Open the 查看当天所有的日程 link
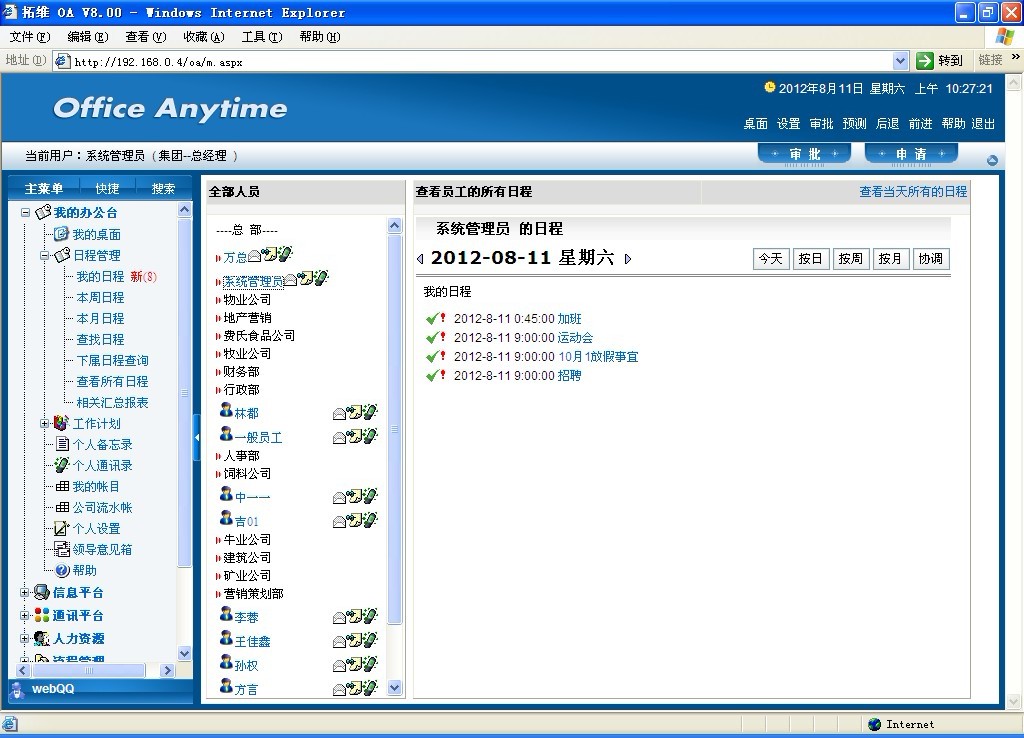 913,192
